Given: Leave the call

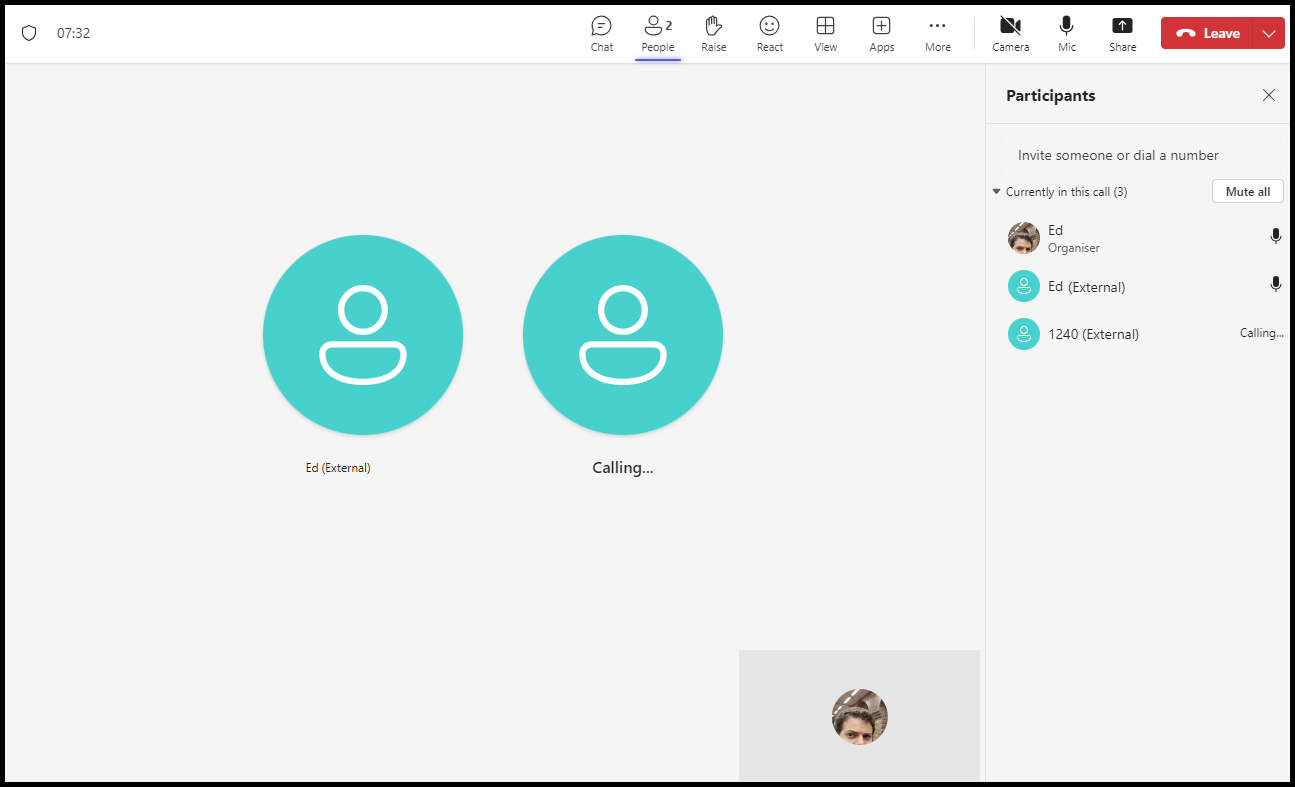Looking at the screenshot, I should click(x=1207, y=33).
